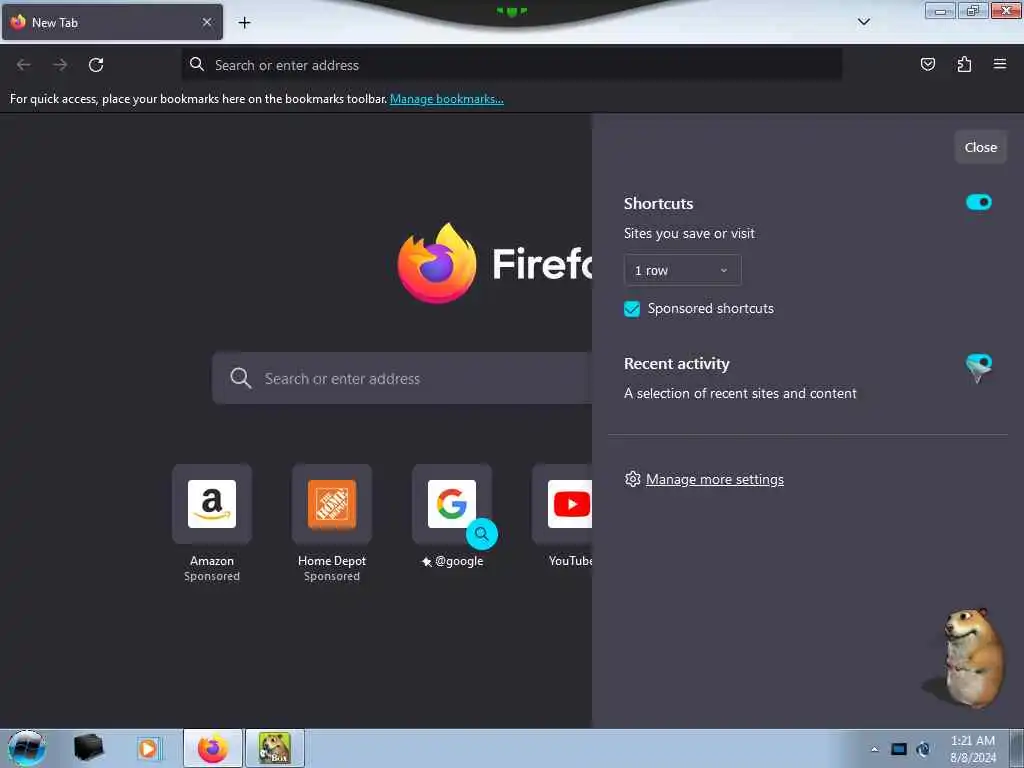Reload the current page
This screenshot has width=1024, height=768.
coord(96,65)
